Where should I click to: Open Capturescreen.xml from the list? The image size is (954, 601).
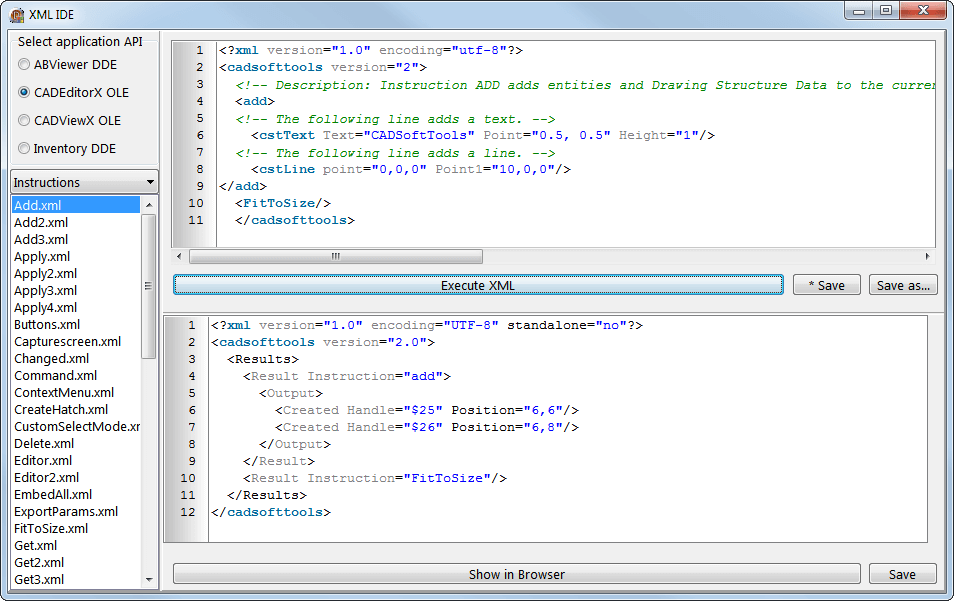click(67, 341)
